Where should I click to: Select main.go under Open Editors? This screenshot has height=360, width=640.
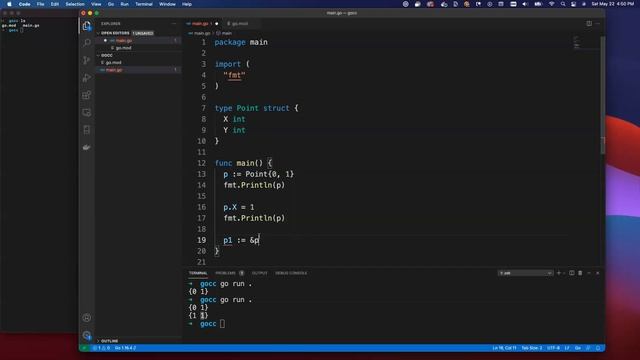139,40
